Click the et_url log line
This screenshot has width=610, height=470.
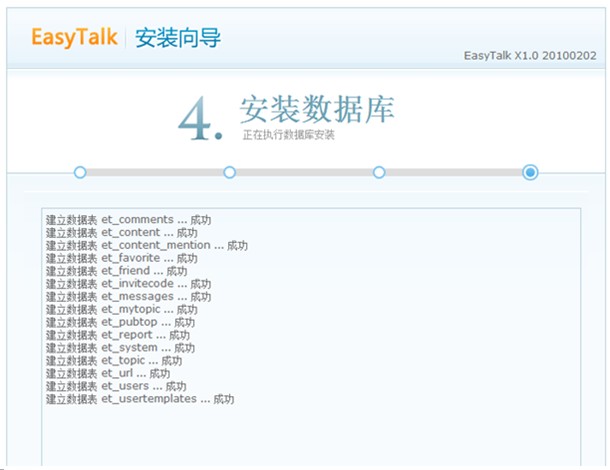108,374
